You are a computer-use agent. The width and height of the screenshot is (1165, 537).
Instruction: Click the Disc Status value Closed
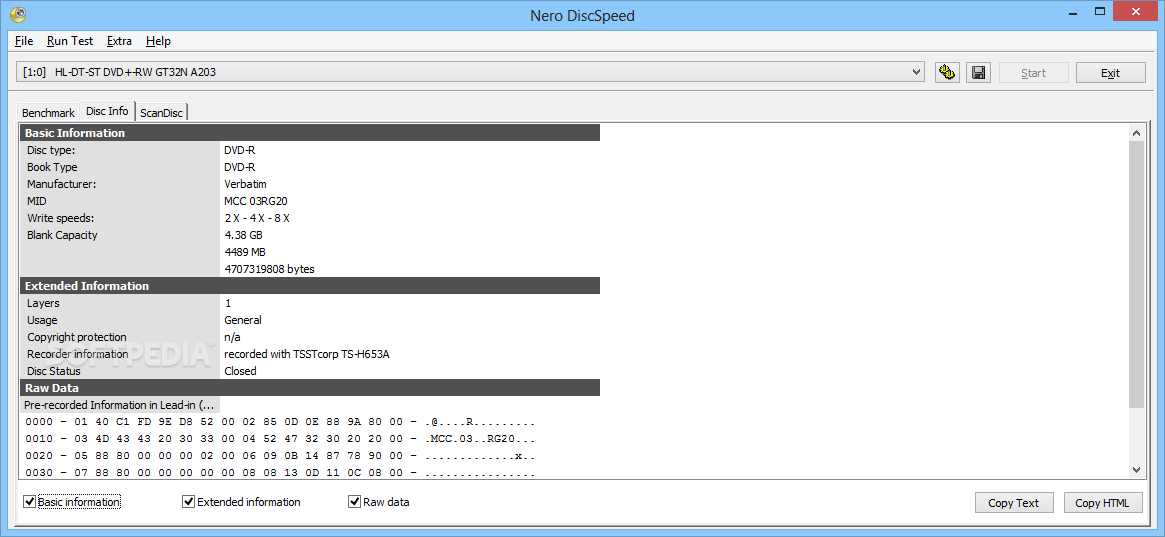click(240, 371)
